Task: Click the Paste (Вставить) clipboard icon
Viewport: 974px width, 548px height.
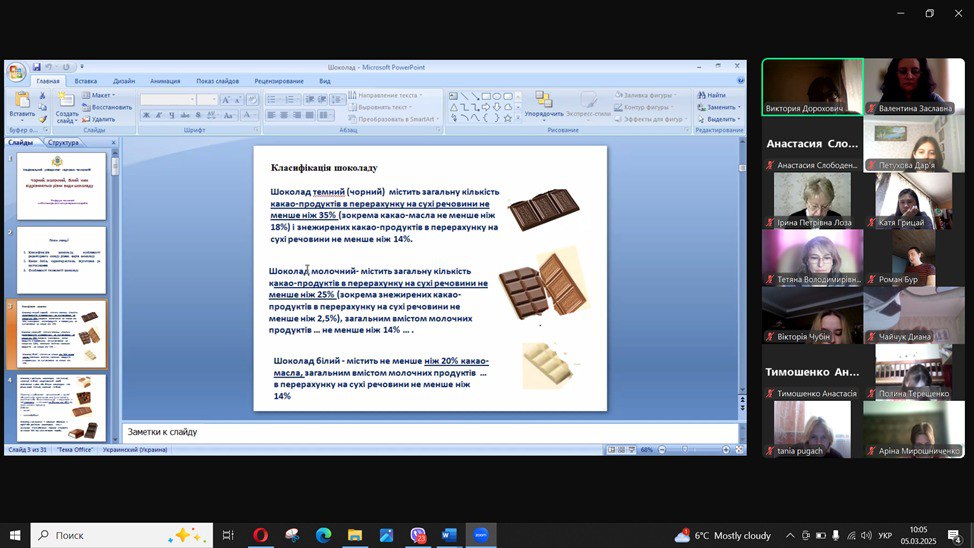Action: click(22, 99)
